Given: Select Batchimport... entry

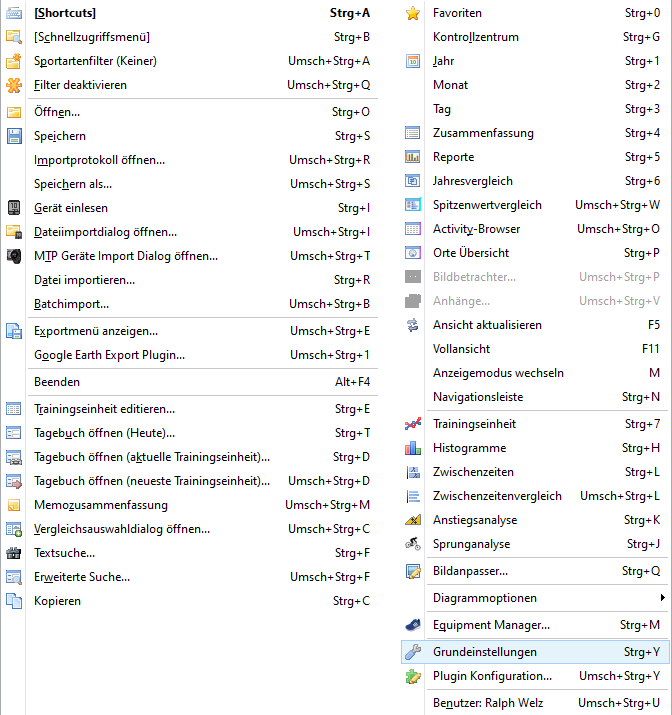Looking at the screenshot, I should [190, 304].
